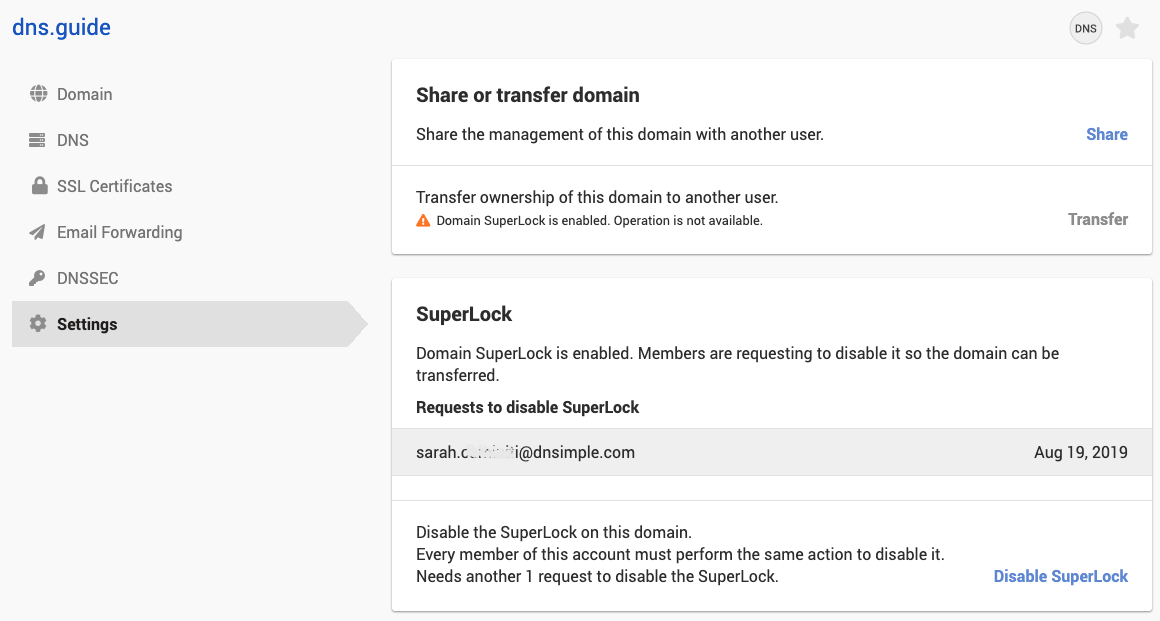
Task: Click the globe icon beside Domain
Action: point(38,94)
